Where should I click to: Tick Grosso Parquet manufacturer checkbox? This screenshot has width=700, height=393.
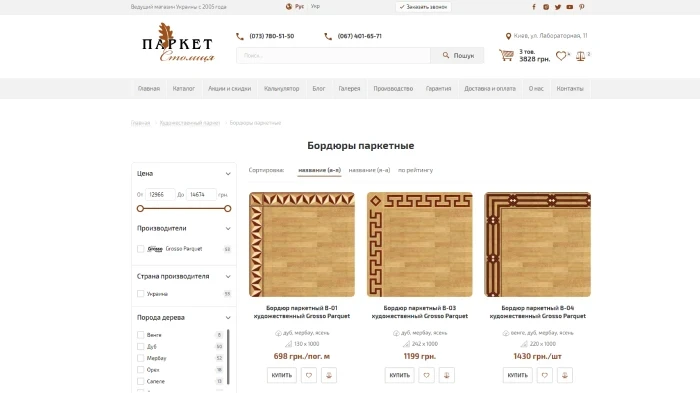pyautogui.click(x=141, y=249)
